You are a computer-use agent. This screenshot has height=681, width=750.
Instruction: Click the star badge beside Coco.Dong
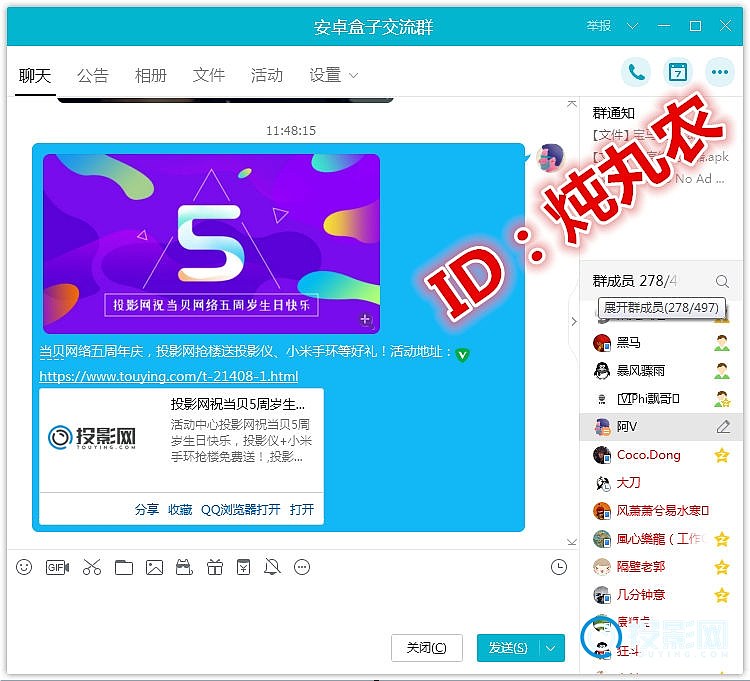tap(722, 455)
